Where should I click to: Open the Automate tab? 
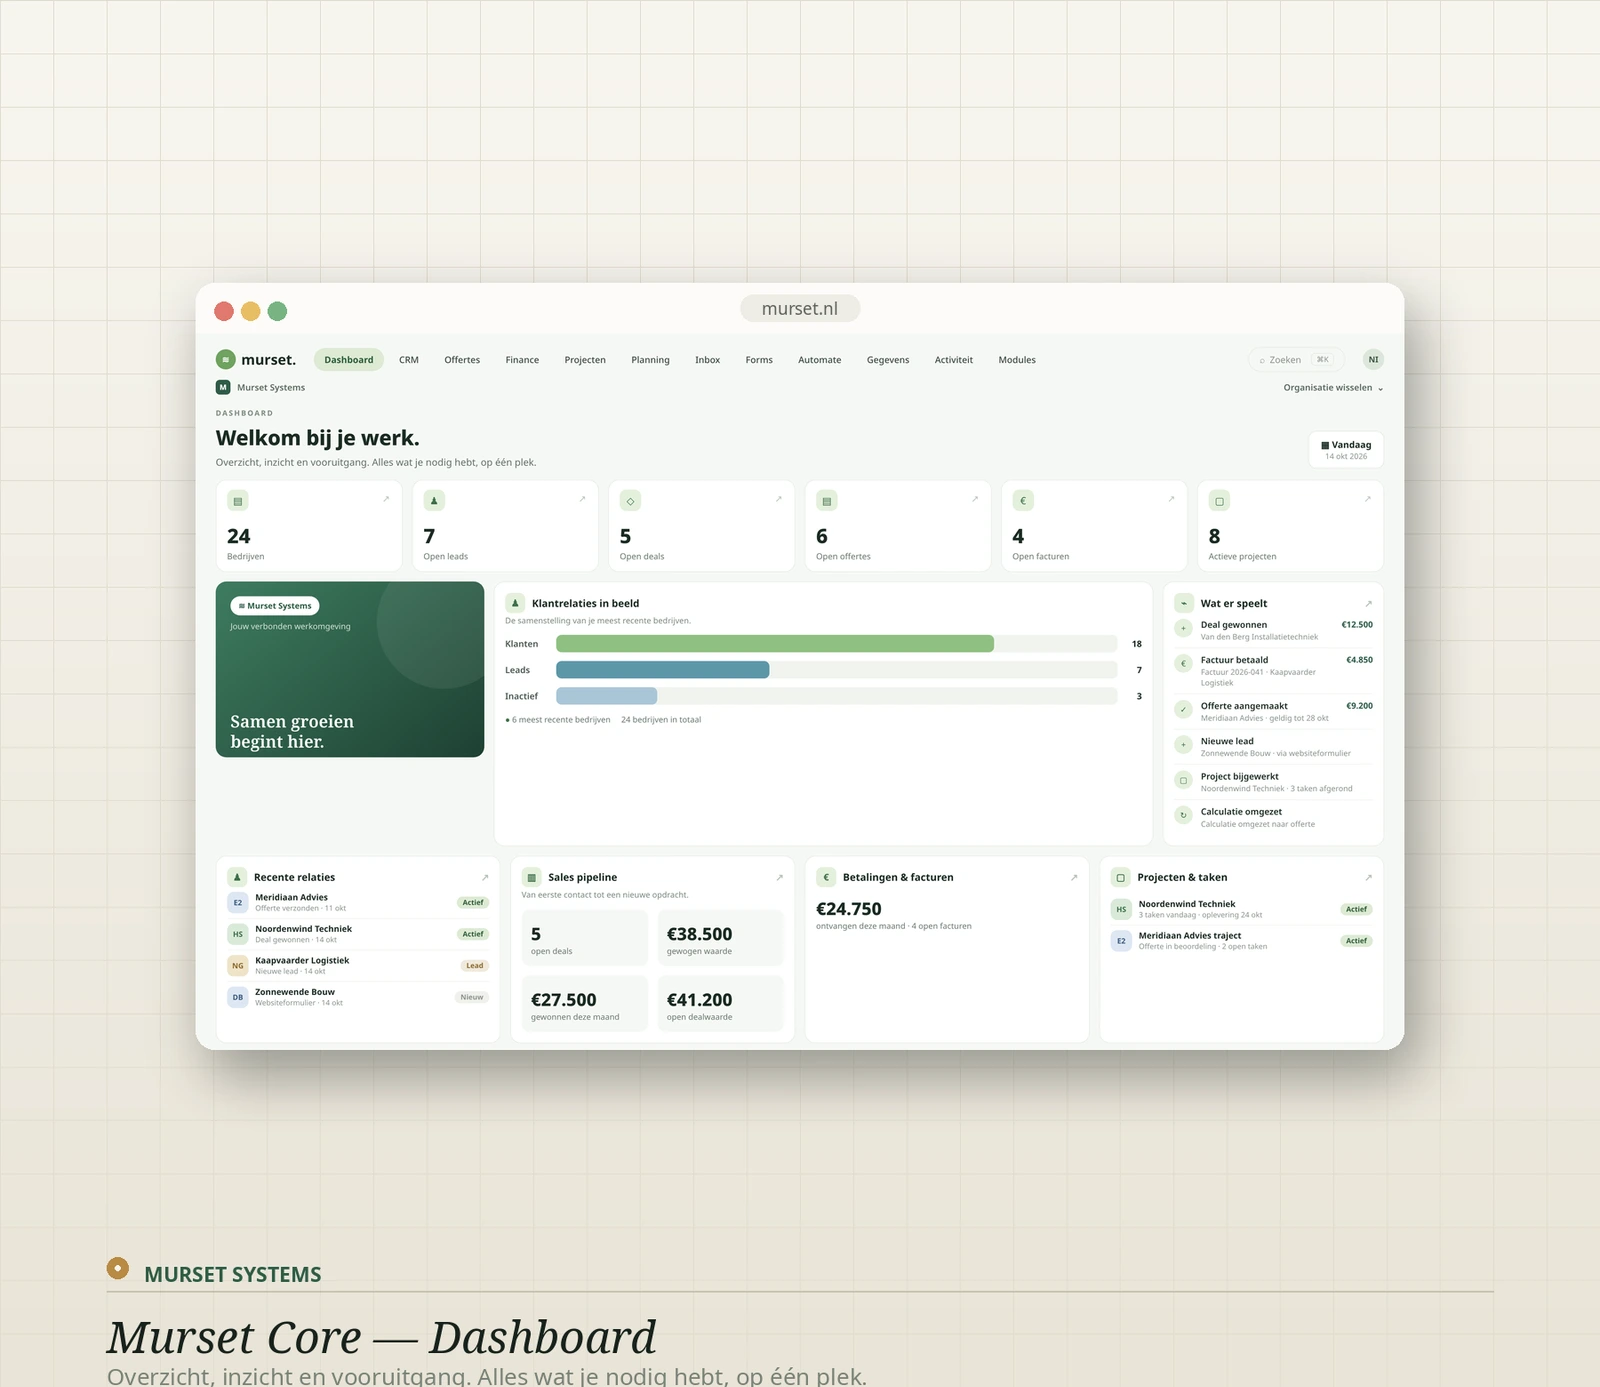pos(819,360)
